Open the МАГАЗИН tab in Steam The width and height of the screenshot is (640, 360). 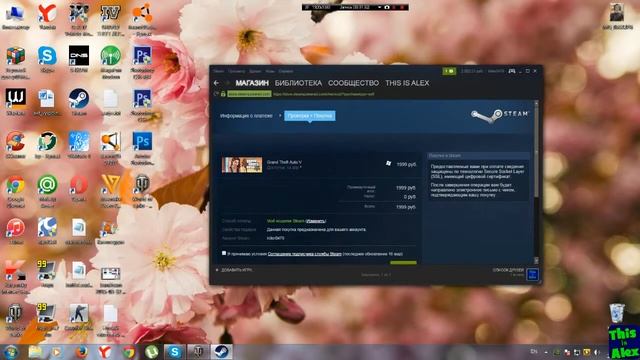(252, 83)
